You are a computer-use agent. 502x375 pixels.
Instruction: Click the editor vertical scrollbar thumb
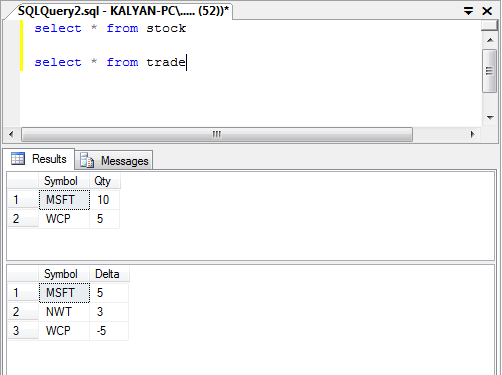pyautogui.click(x=489, y=71)
